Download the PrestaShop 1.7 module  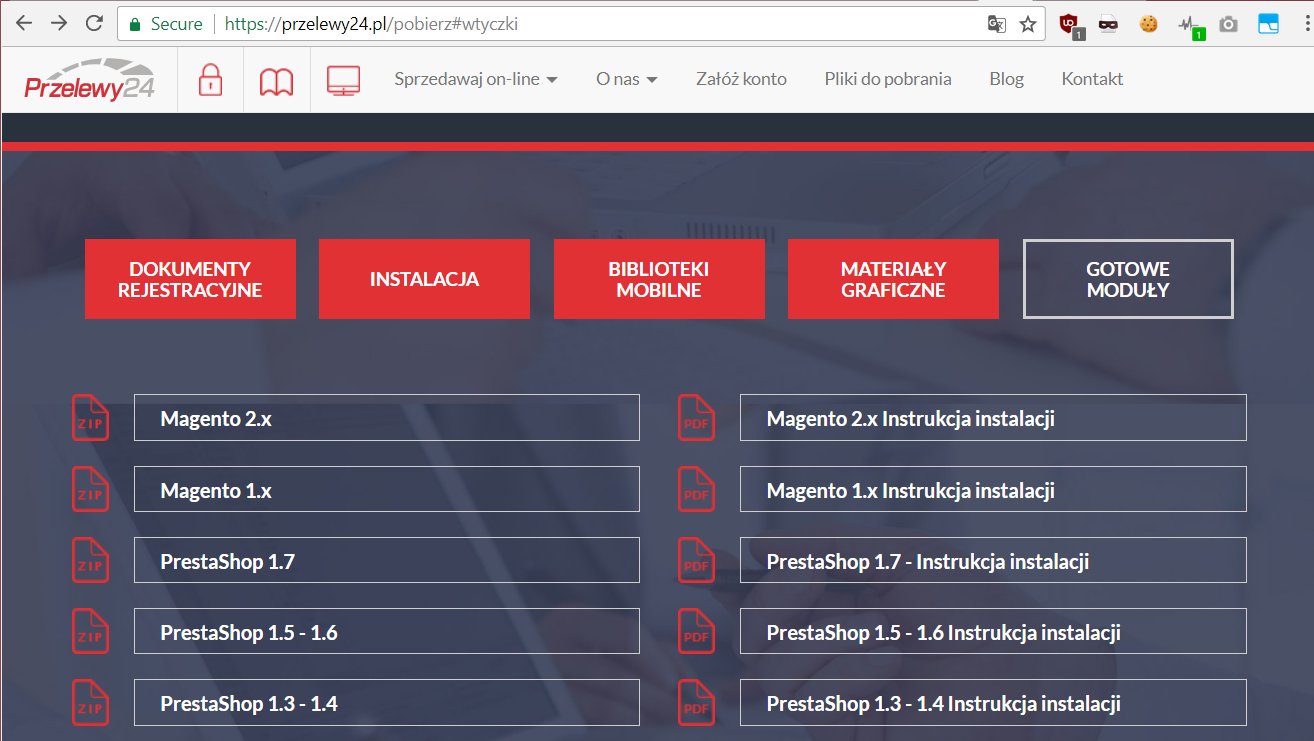click(x=387, y=560)
